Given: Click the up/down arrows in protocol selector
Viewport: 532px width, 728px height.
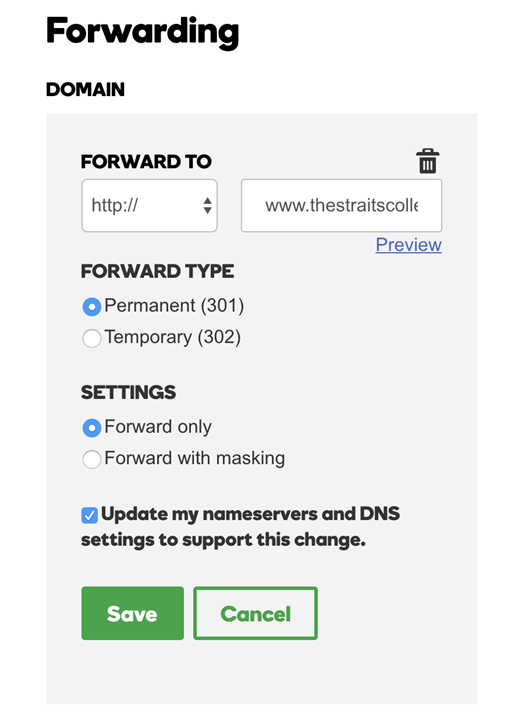Looking at the screenshot, I should pos(208,206).
